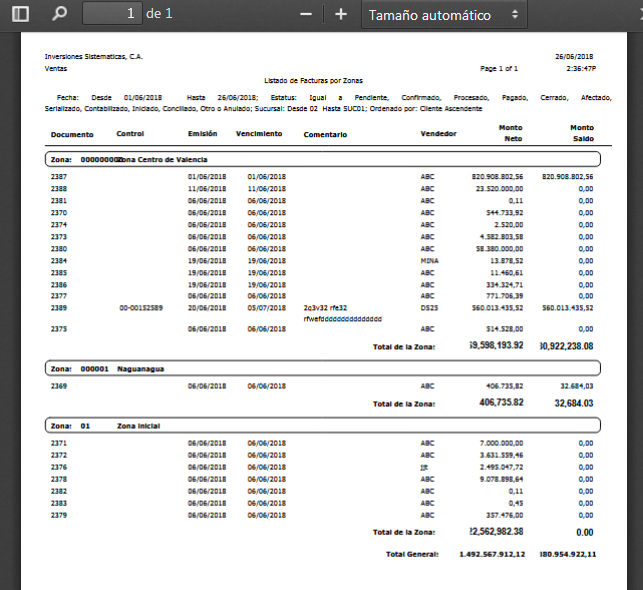This screenshot has height=590, width=643.
Task: Click the Vendedor column header
Action: pyautogui.click(x=440, y=133)
